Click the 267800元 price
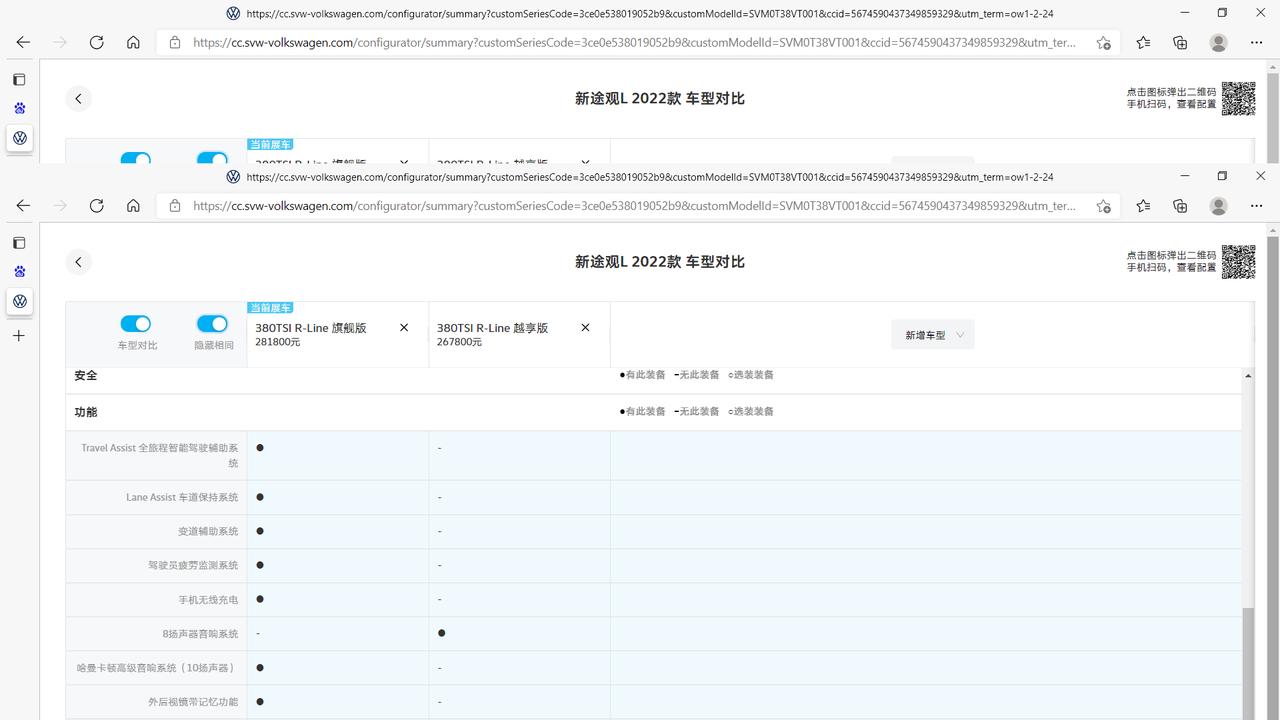The height and width of the screenshot is (720, 1280). 459,342
